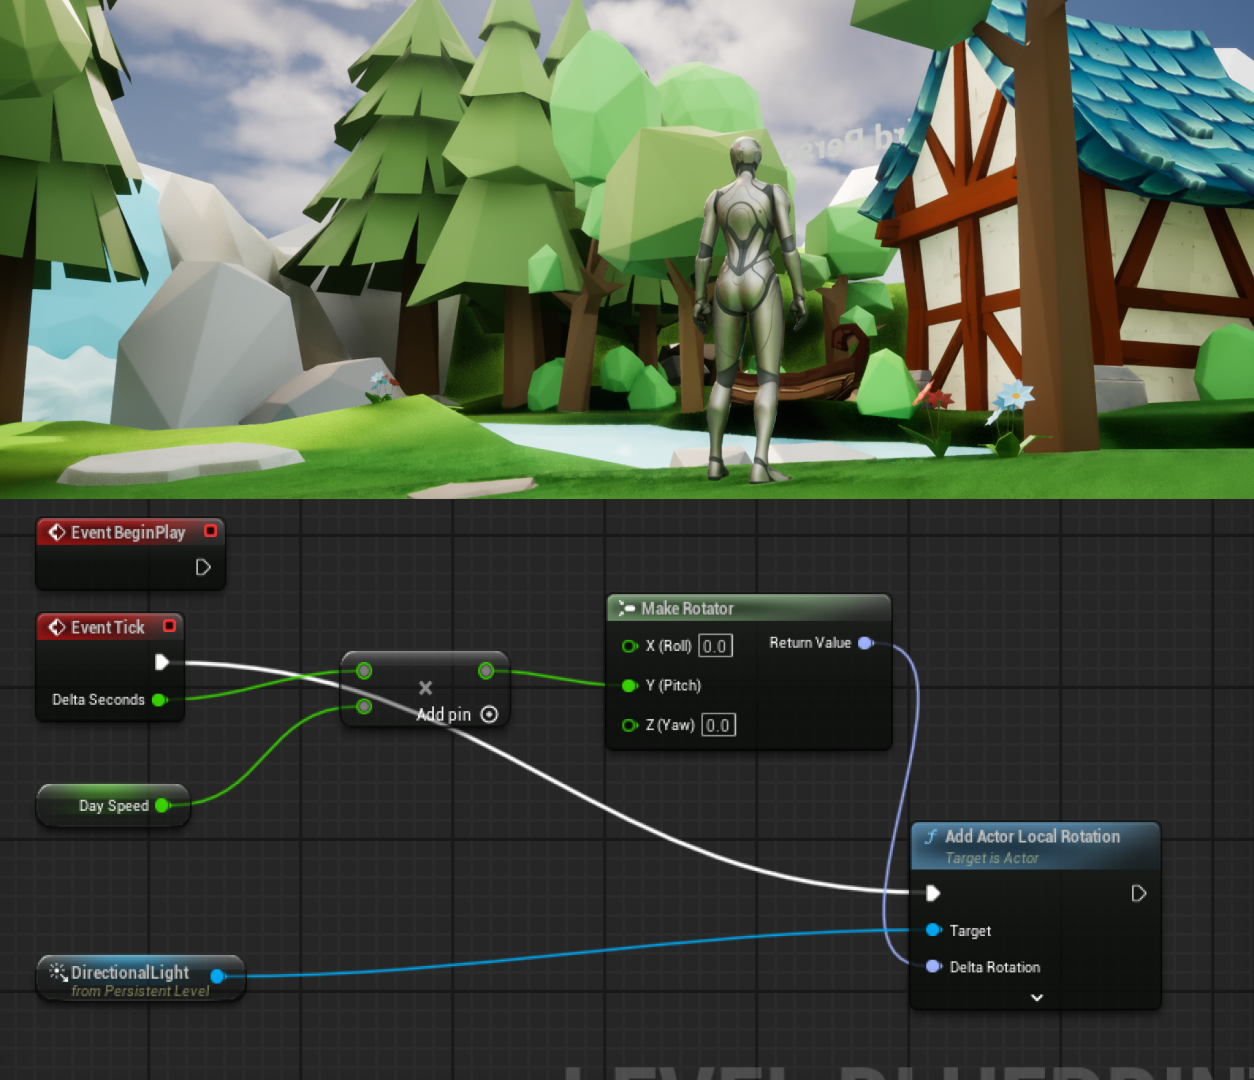Viewport: 1254px width, 1080px height.
Task: Click the blue Return Value output pin
Action: [862, 643]
